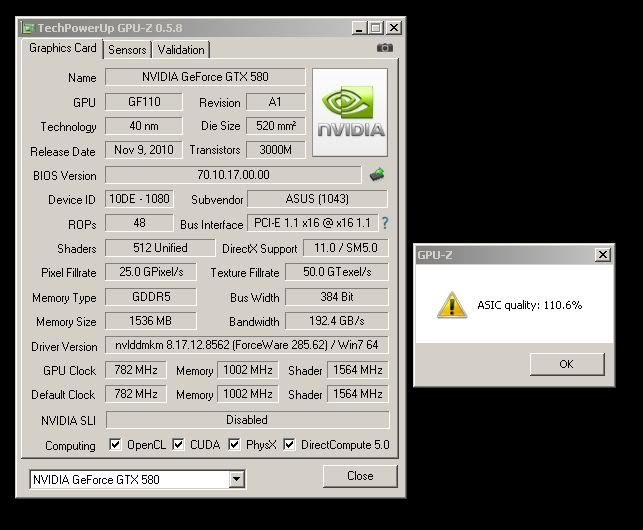Switch to the Sensors tab
This screenshot has height=530, width=643.
click(x=127, y=50)
